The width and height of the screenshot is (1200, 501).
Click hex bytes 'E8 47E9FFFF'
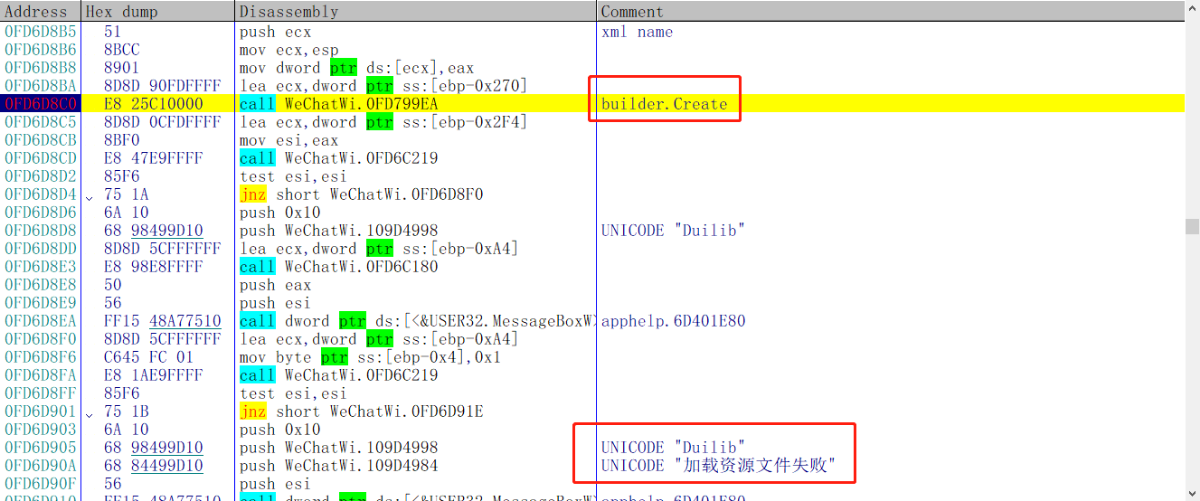pos(154,159)
